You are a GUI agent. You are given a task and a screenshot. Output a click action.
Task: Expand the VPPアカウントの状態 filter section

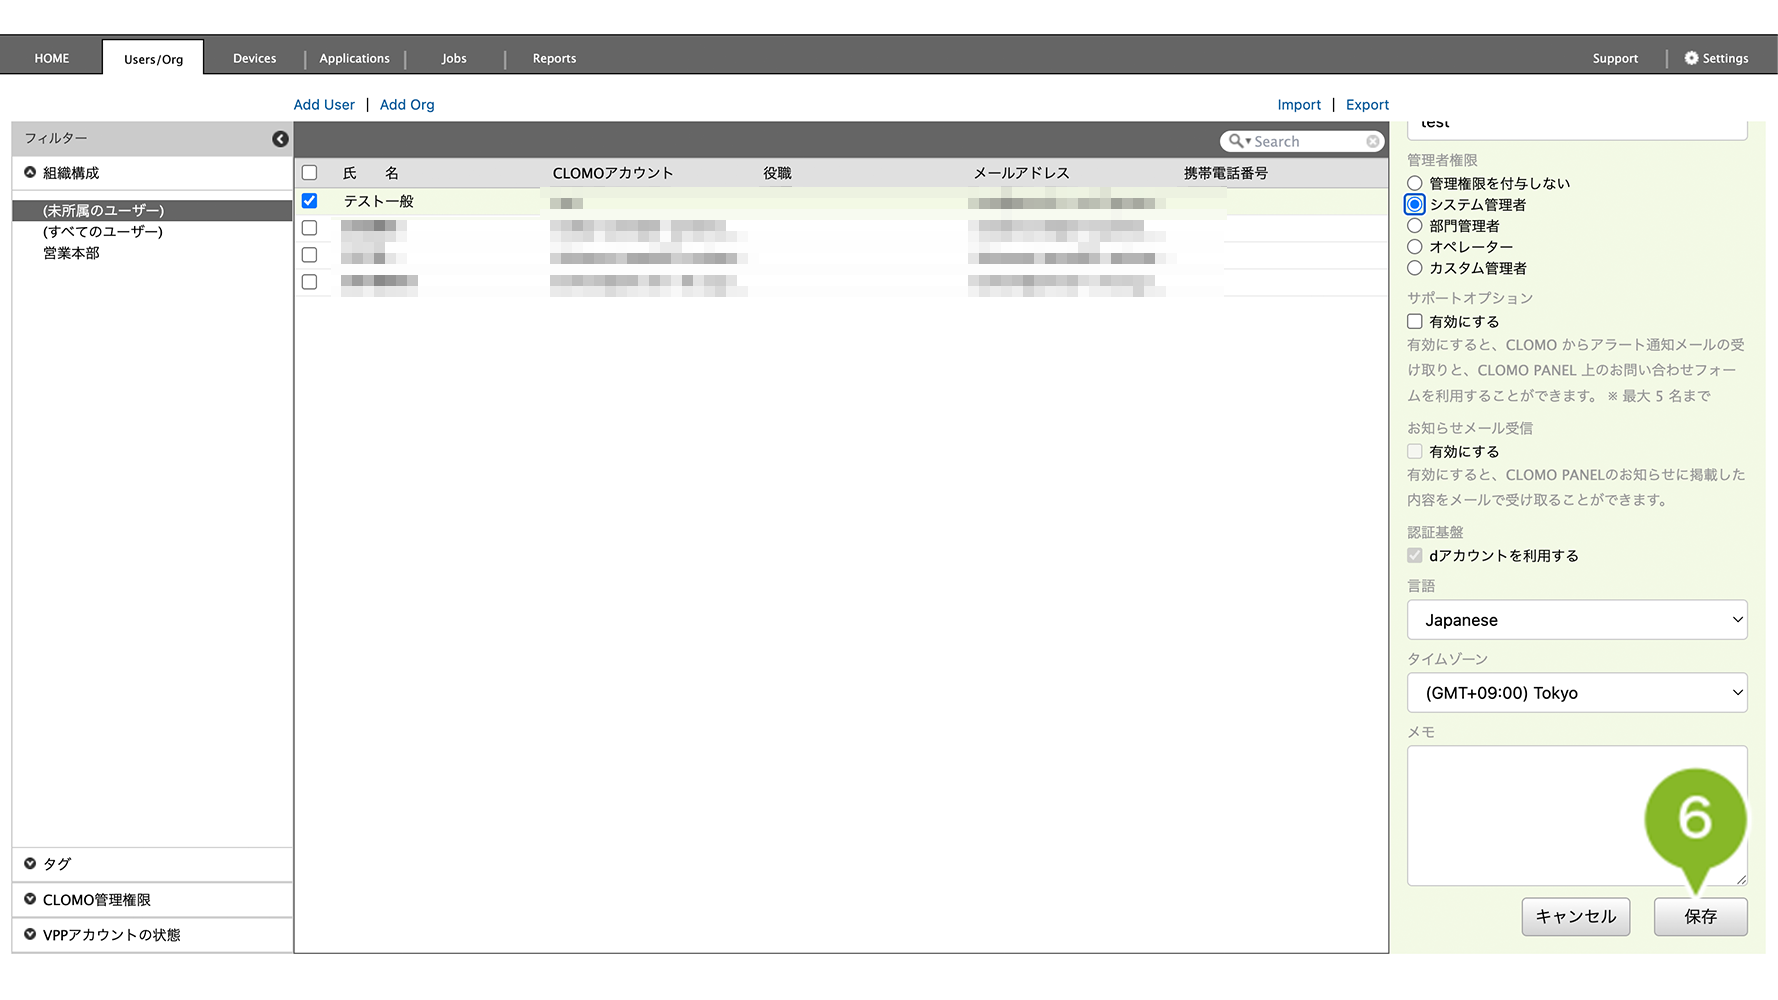point(30,934)
